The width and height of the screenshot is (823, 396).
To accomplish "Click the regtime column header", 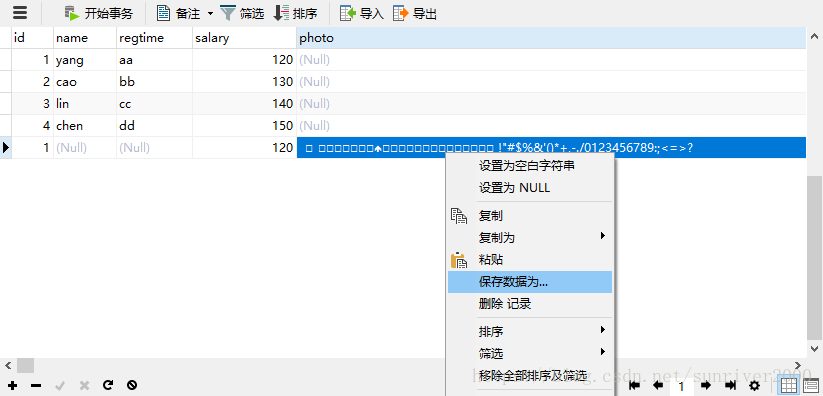I will [154, 38].
